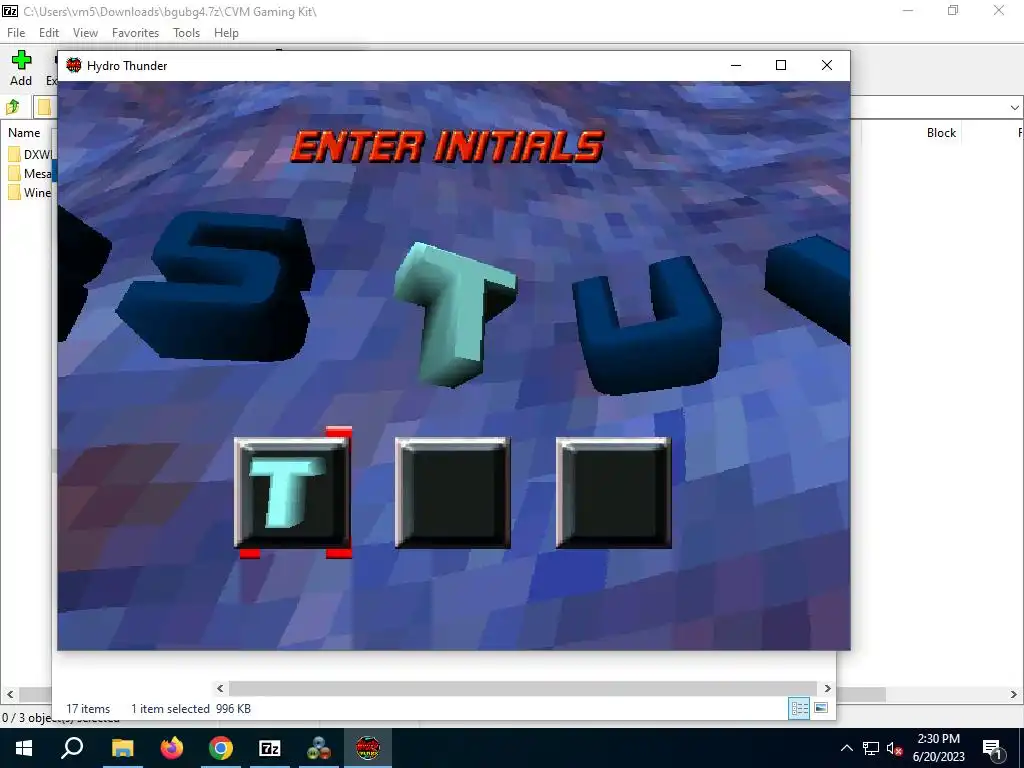Open the Help menu in 7-Zip
Screen dimensions: 1024x768
click(226, 33)
